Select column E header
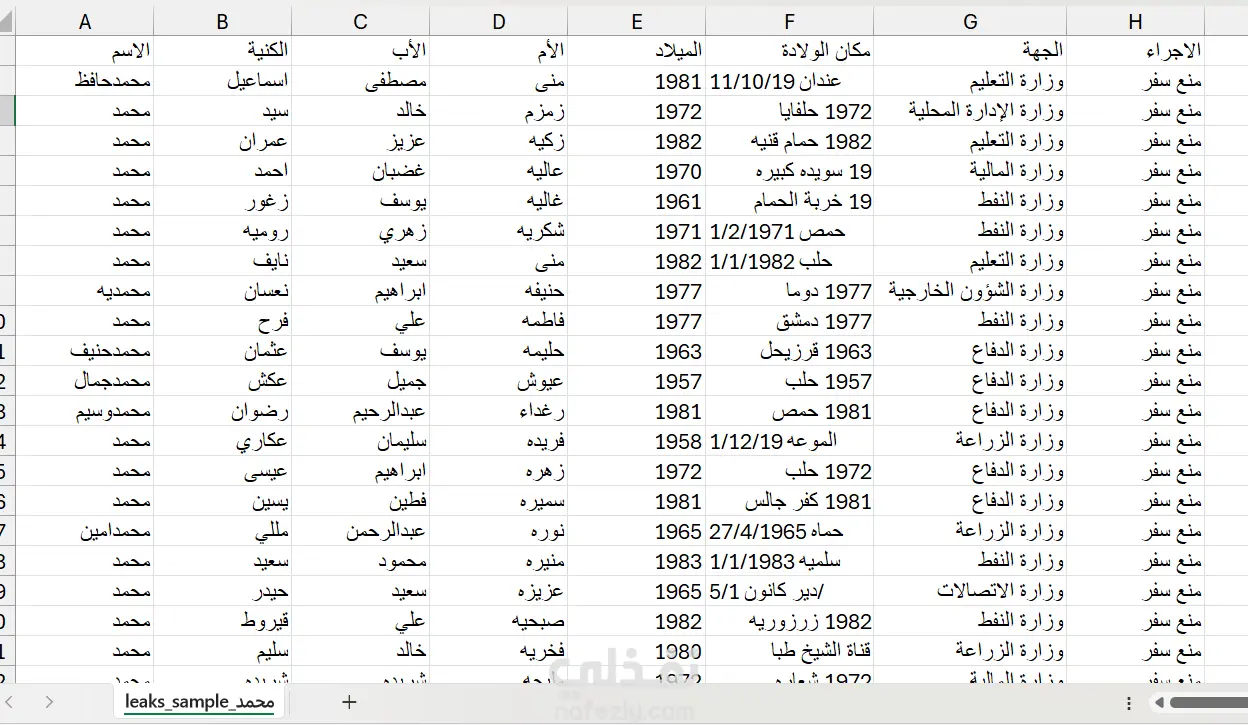The height and width of the screenshot is (725, 1248). click(x=637, y=22)
